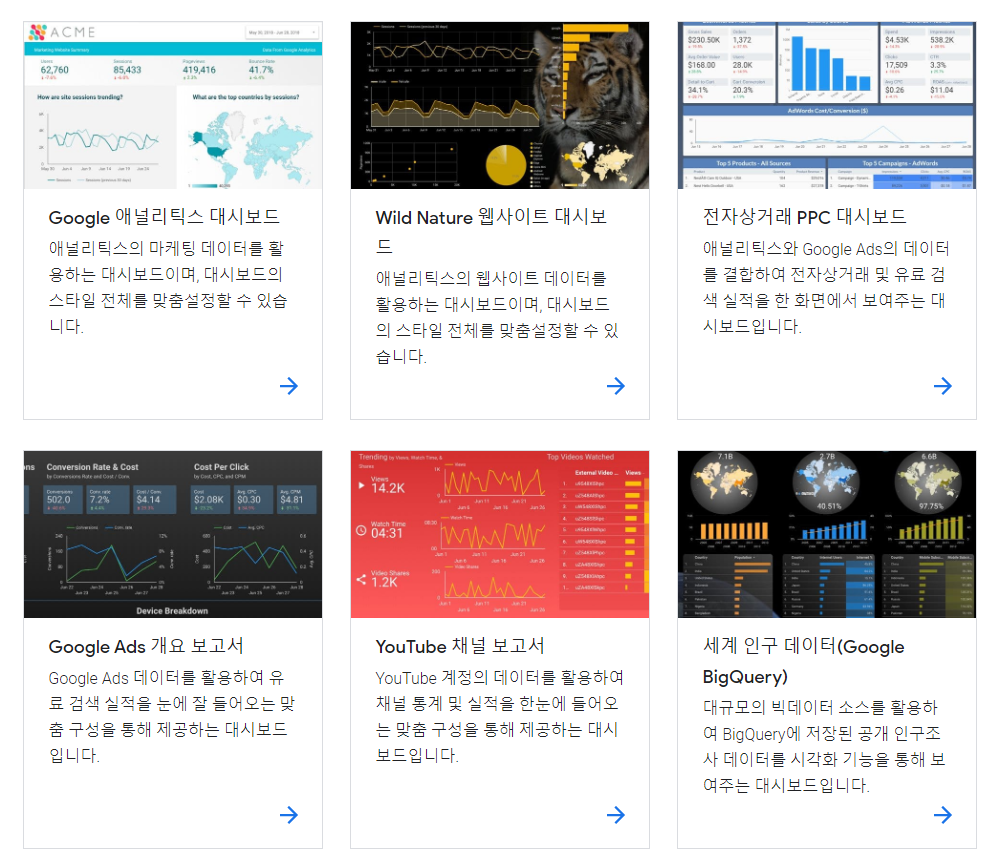The height and width of the screenshot is (859, 988).
Task: Click arrow icon on 세계 인구 데이터 card
Action: pos(943,815)
